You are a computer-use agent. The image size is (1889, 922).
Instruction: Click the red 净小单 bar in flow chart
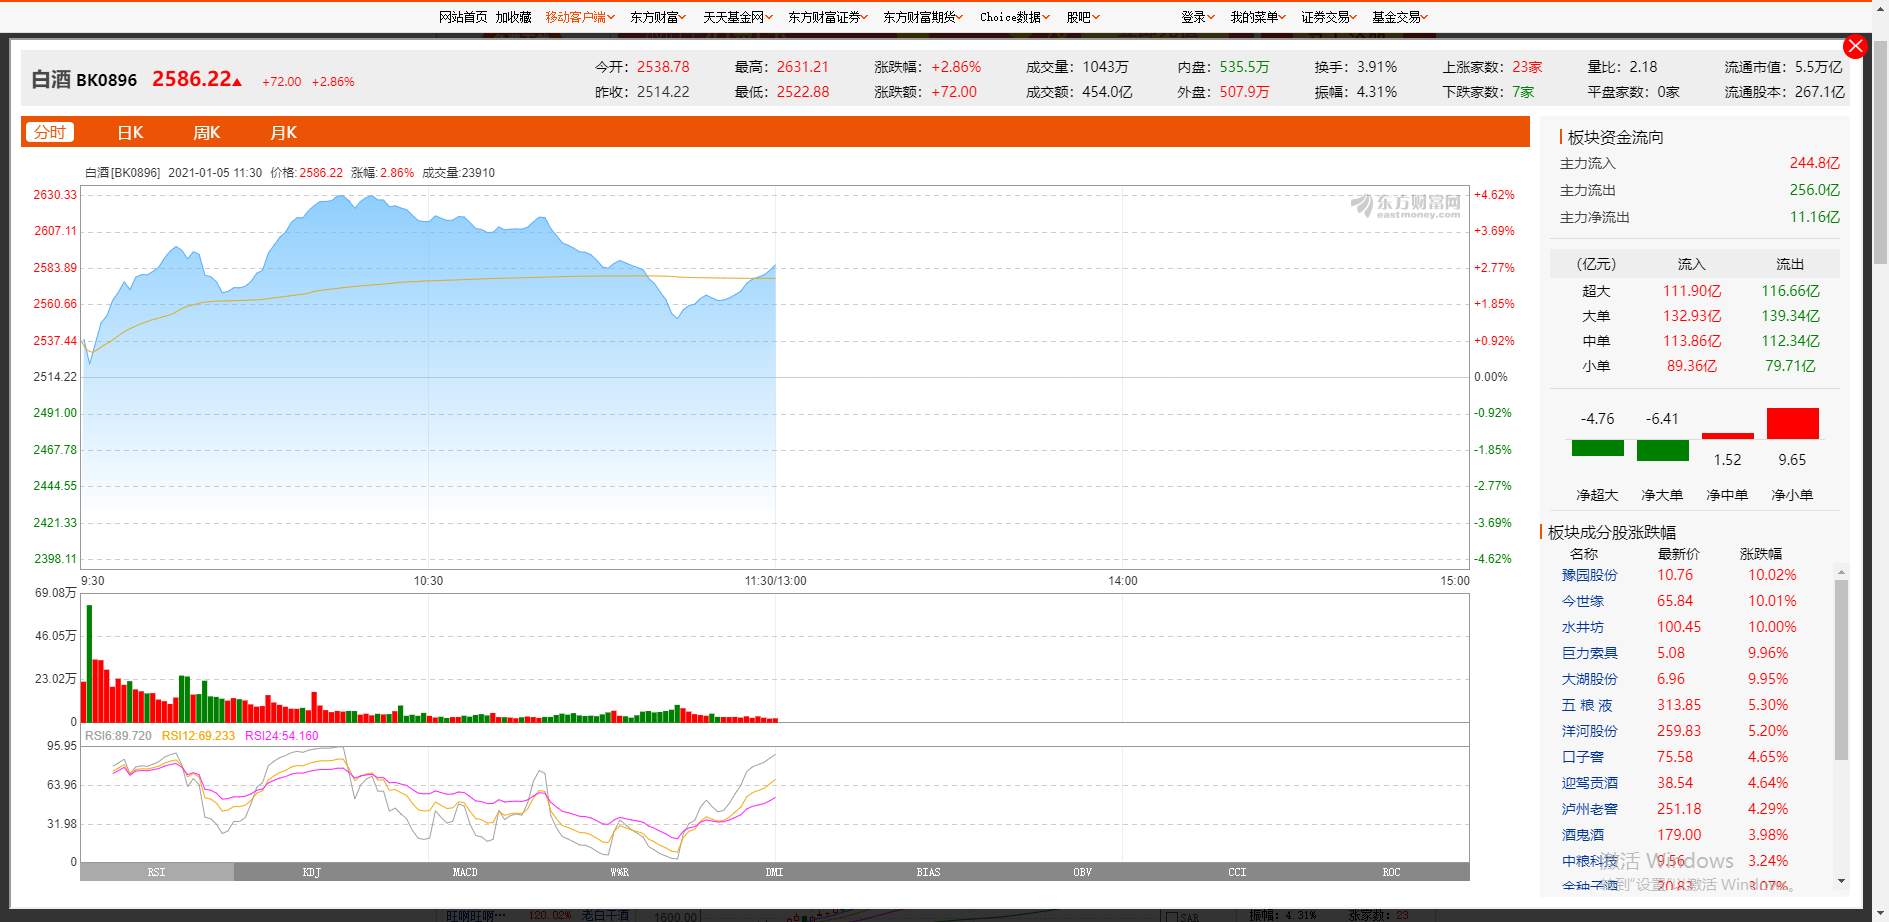pos(1792,423)
